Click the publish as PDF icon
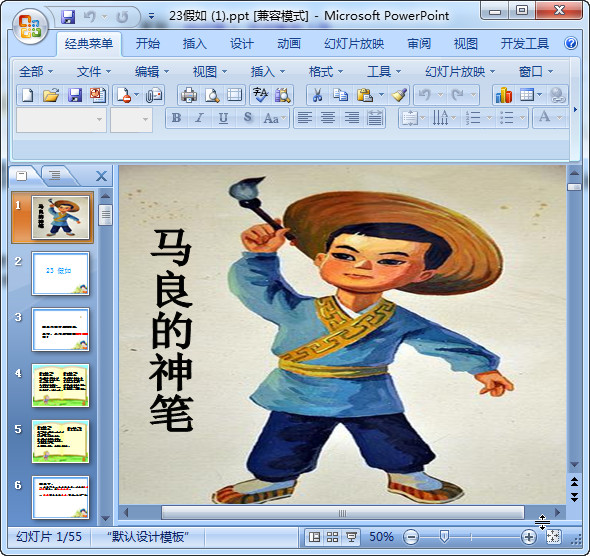 [x=98, y=95]
